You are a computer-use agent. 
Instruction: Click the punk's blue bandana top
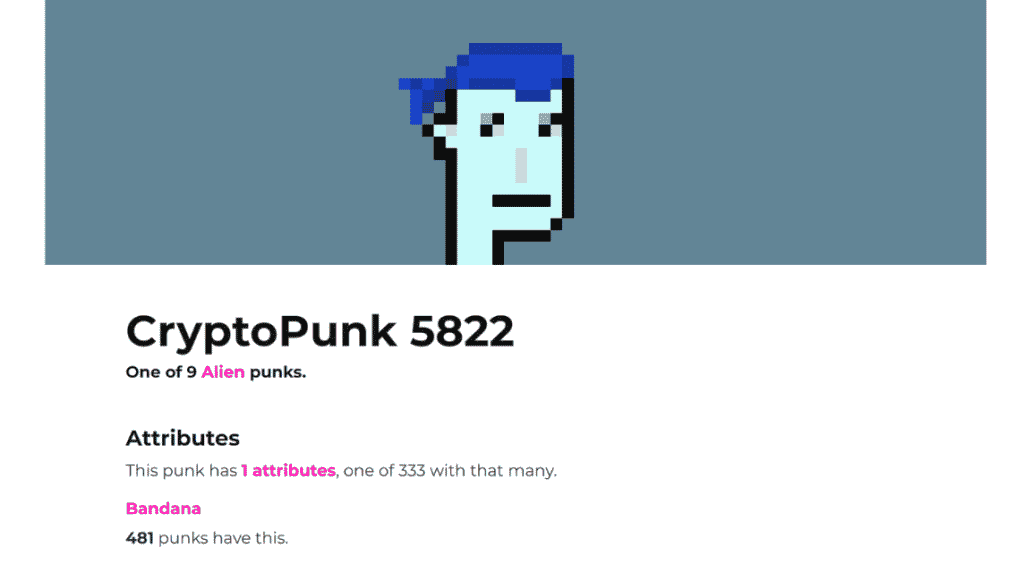point(515,67)
